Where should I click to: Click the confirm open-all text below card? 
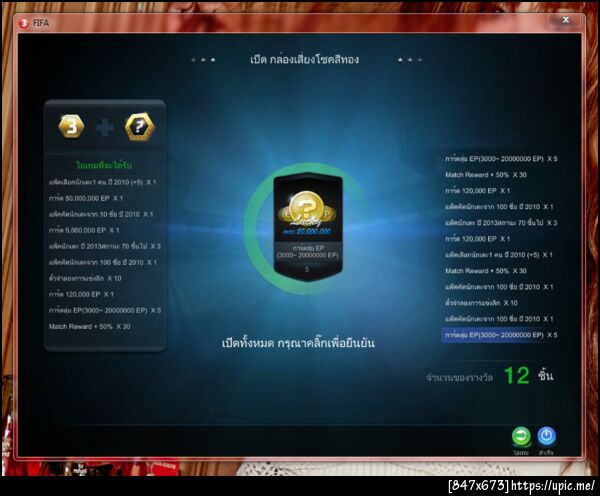298,343
